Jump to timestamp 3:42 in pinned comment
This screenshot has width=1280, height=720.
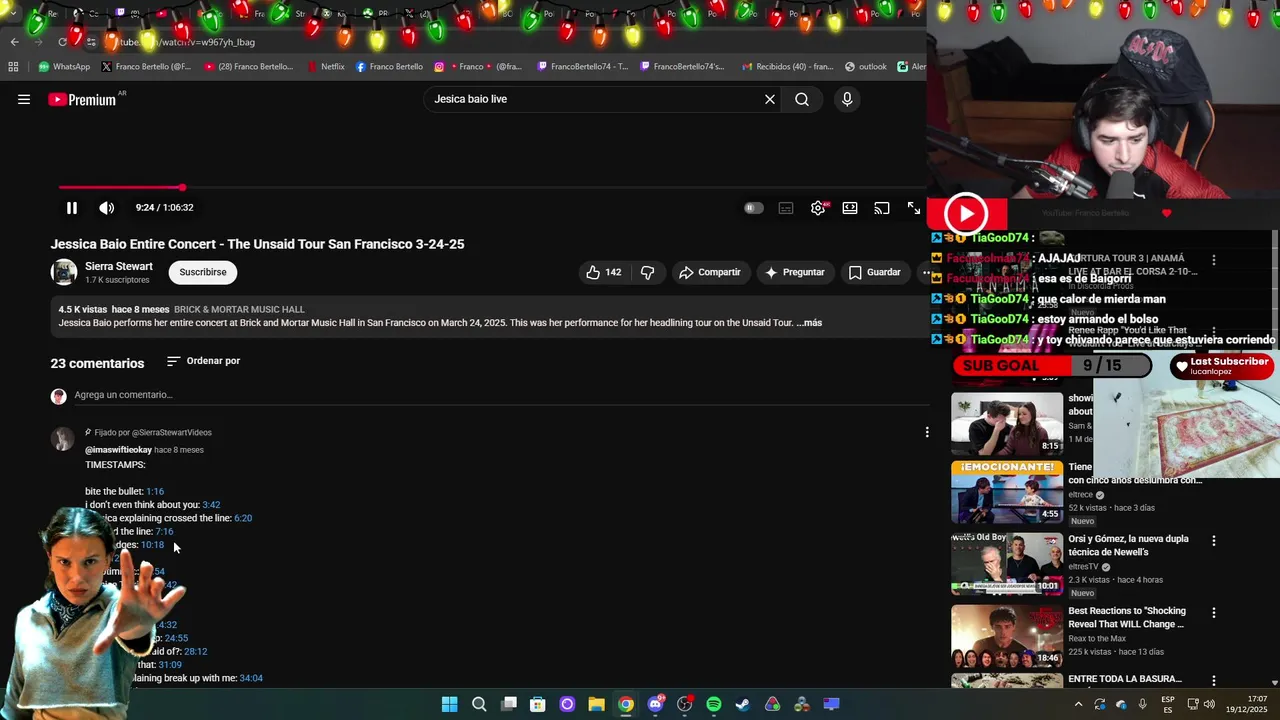[x=211, y=505]
